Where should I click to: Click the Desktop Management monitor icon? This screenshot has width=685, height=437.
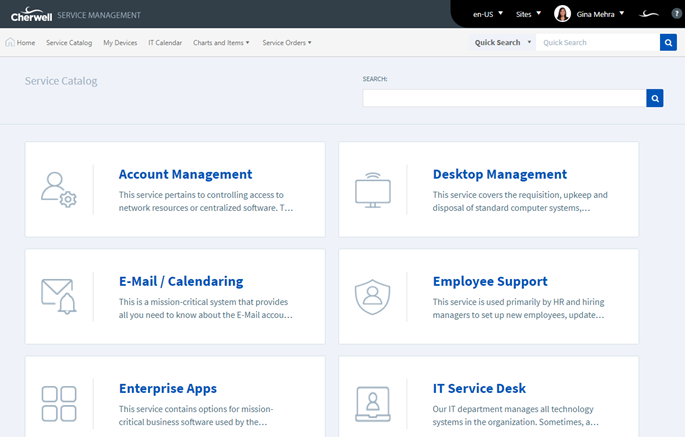coord(372,189)
